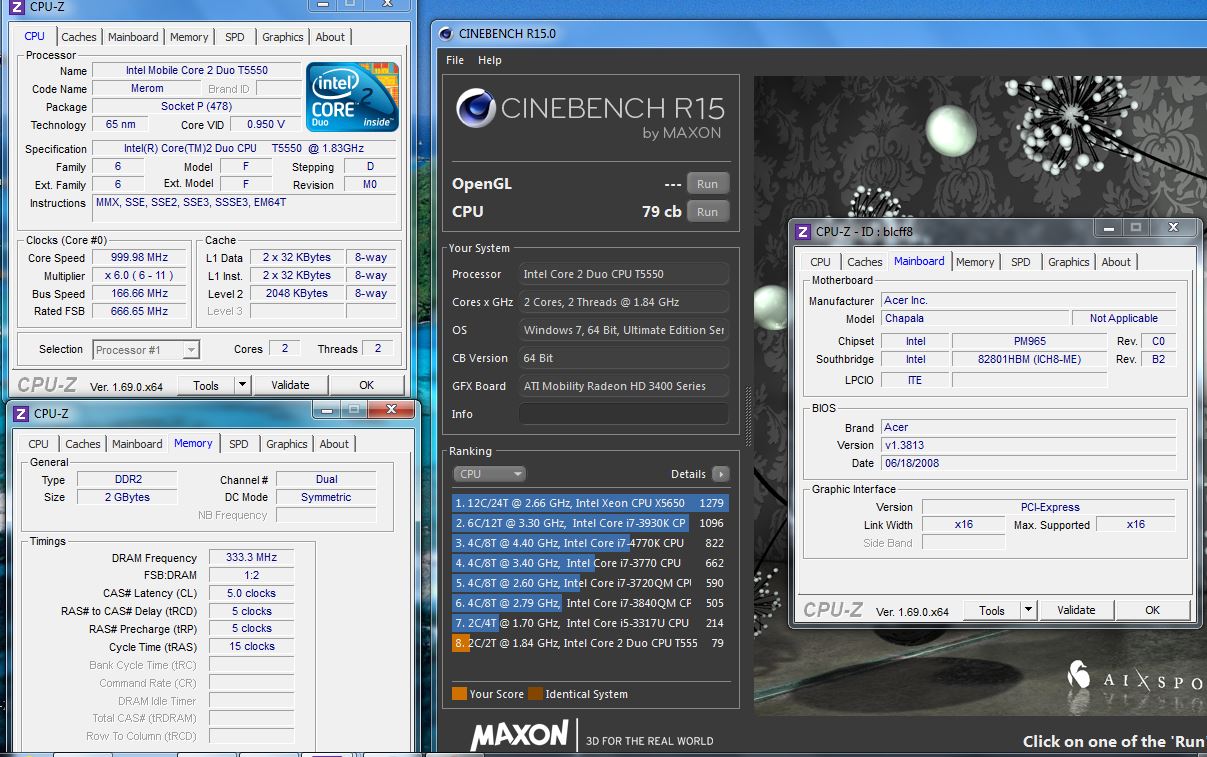Expand Tools dropdown arrow in CPU-Z blcff8 window
This screenshot has width=1207, height=757.
coord(1029,610)
